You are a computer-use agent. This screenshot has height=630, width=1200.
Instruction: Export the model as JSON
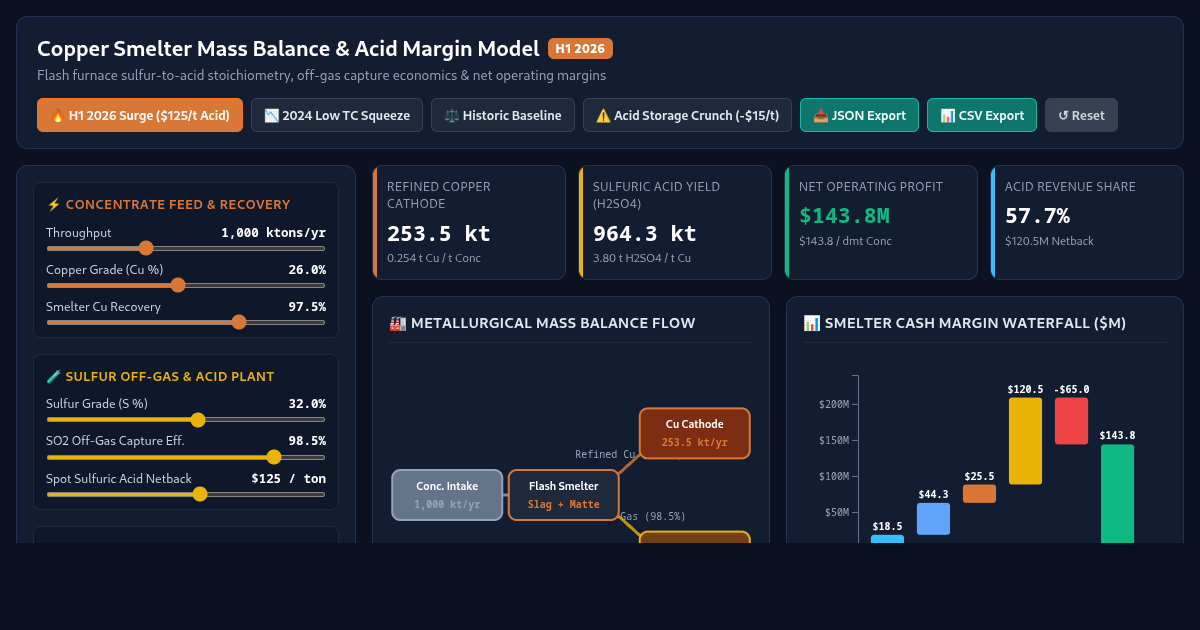coord(859,115)
